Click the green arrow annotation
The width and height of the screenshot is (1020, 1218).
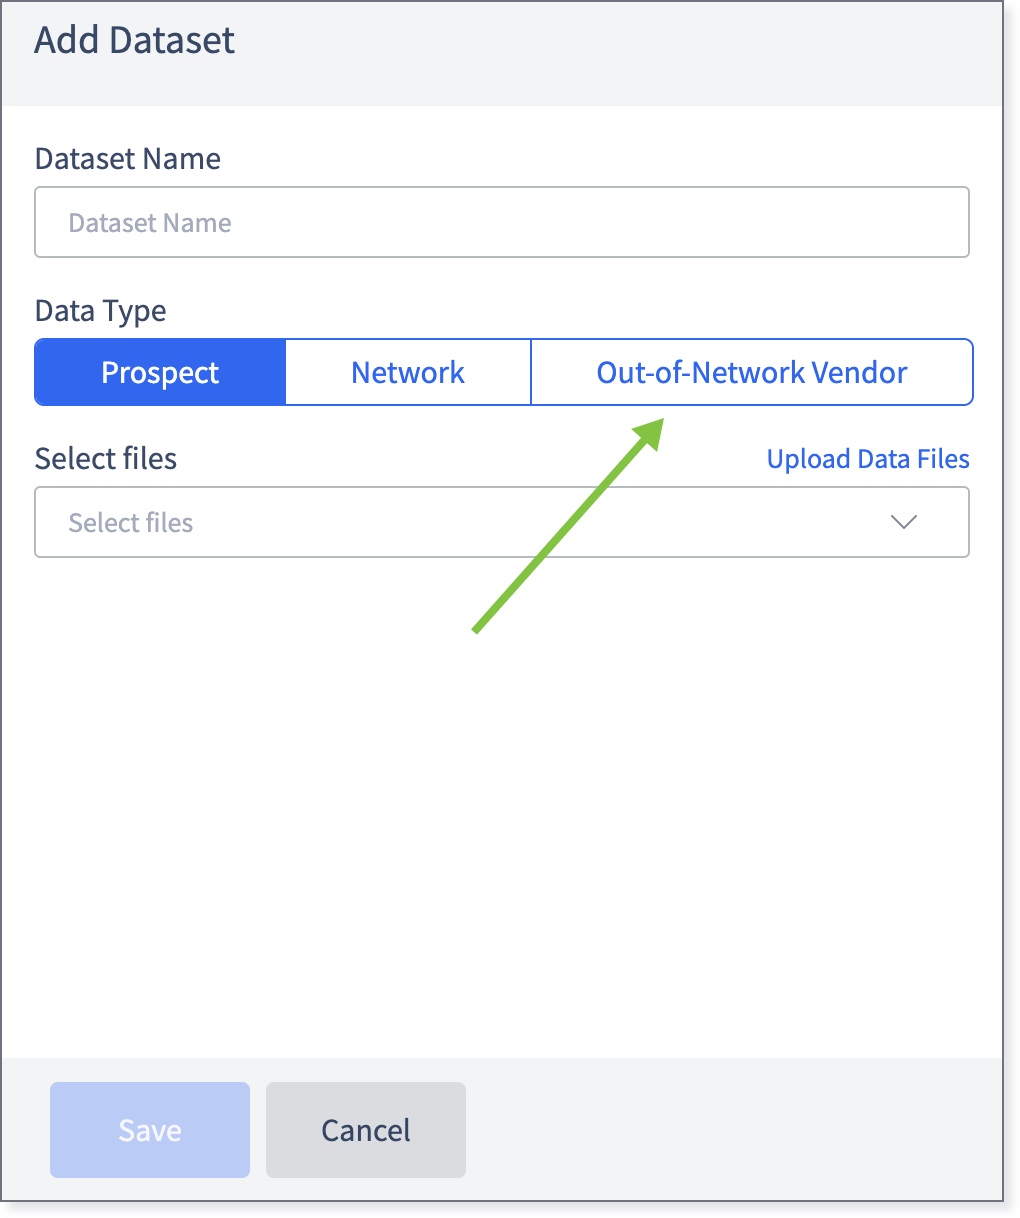pyautogui.click(x=568, y=525)
